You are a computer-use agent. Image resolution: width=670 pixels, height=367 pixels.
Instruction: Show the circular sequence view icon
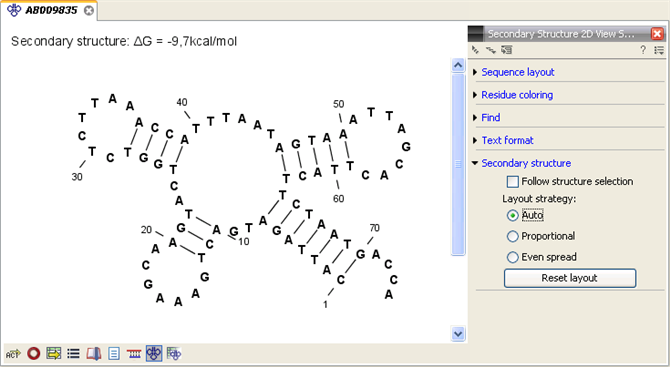click(33, 354)
